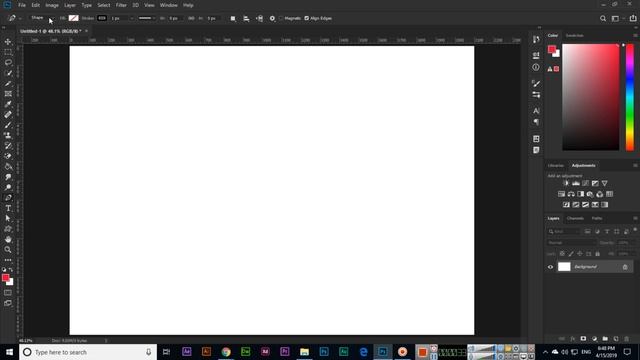Viewport: 640px width, 360px height.
Task: Open the layer blend mode dropdown
Action: click(572, 243)
